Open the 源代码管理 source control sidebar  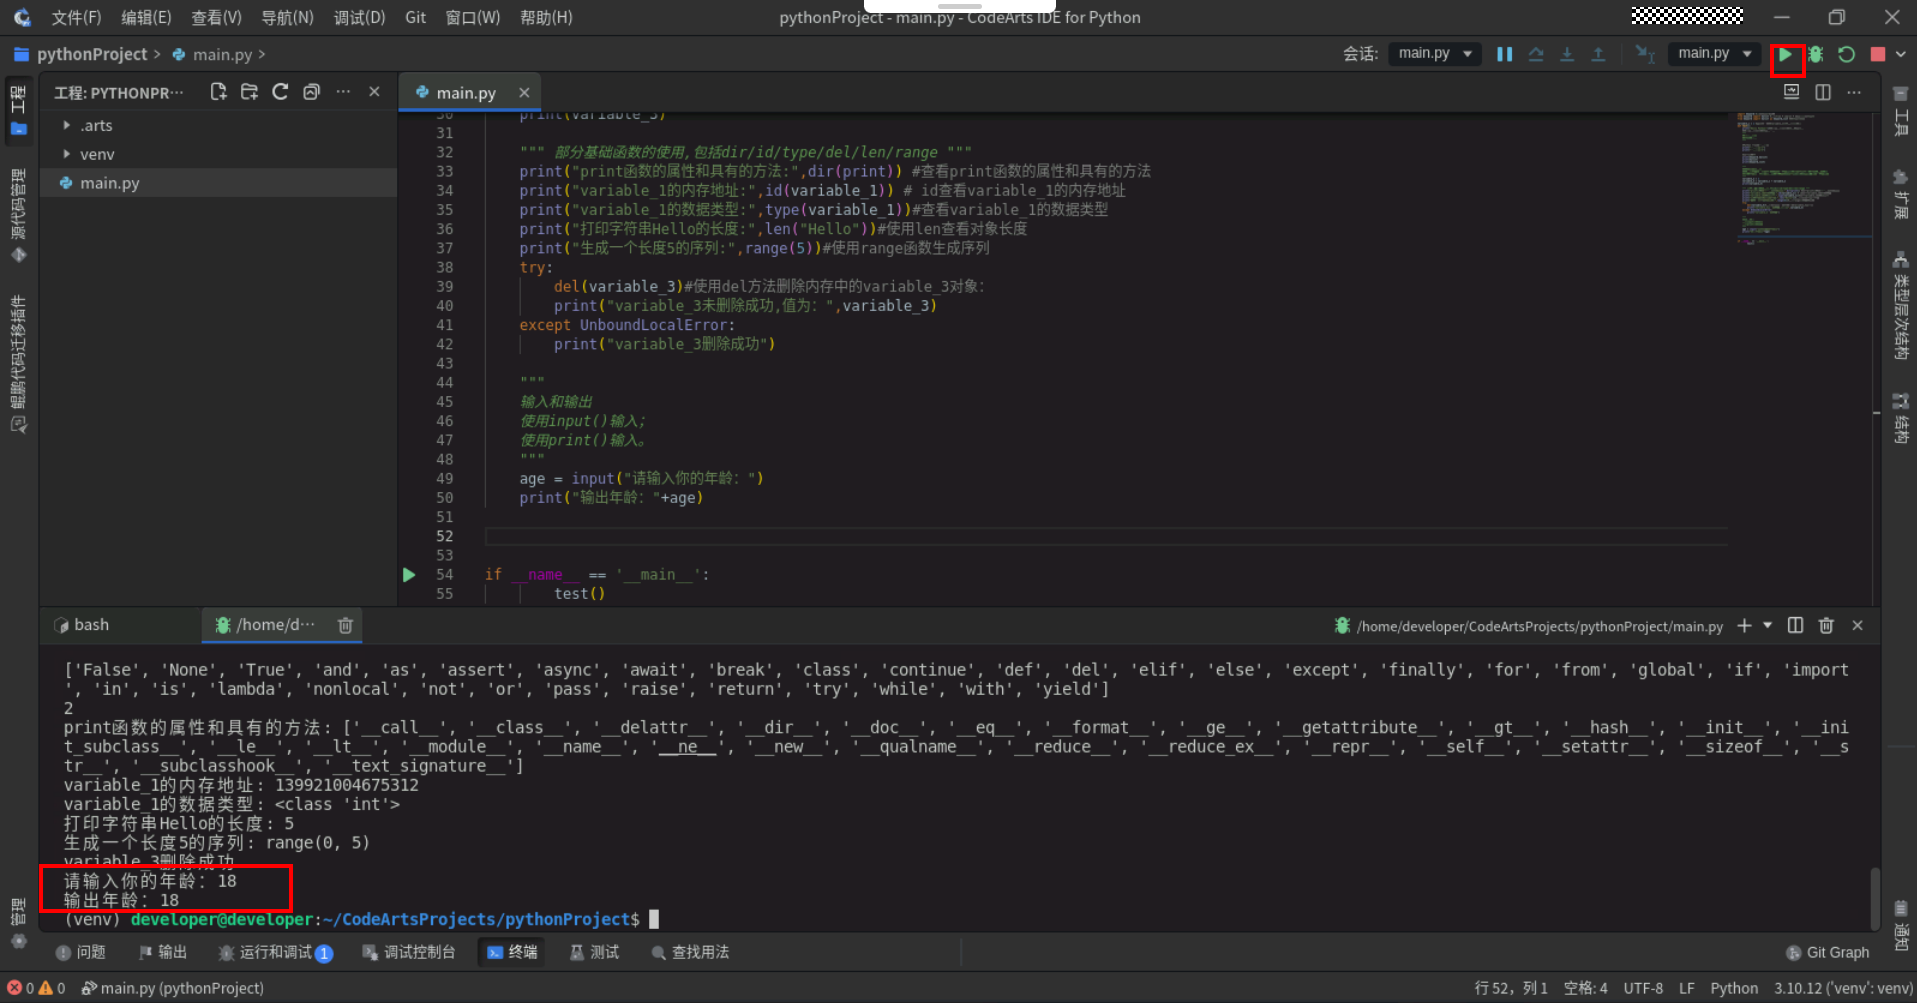click(x=19, y=216)
